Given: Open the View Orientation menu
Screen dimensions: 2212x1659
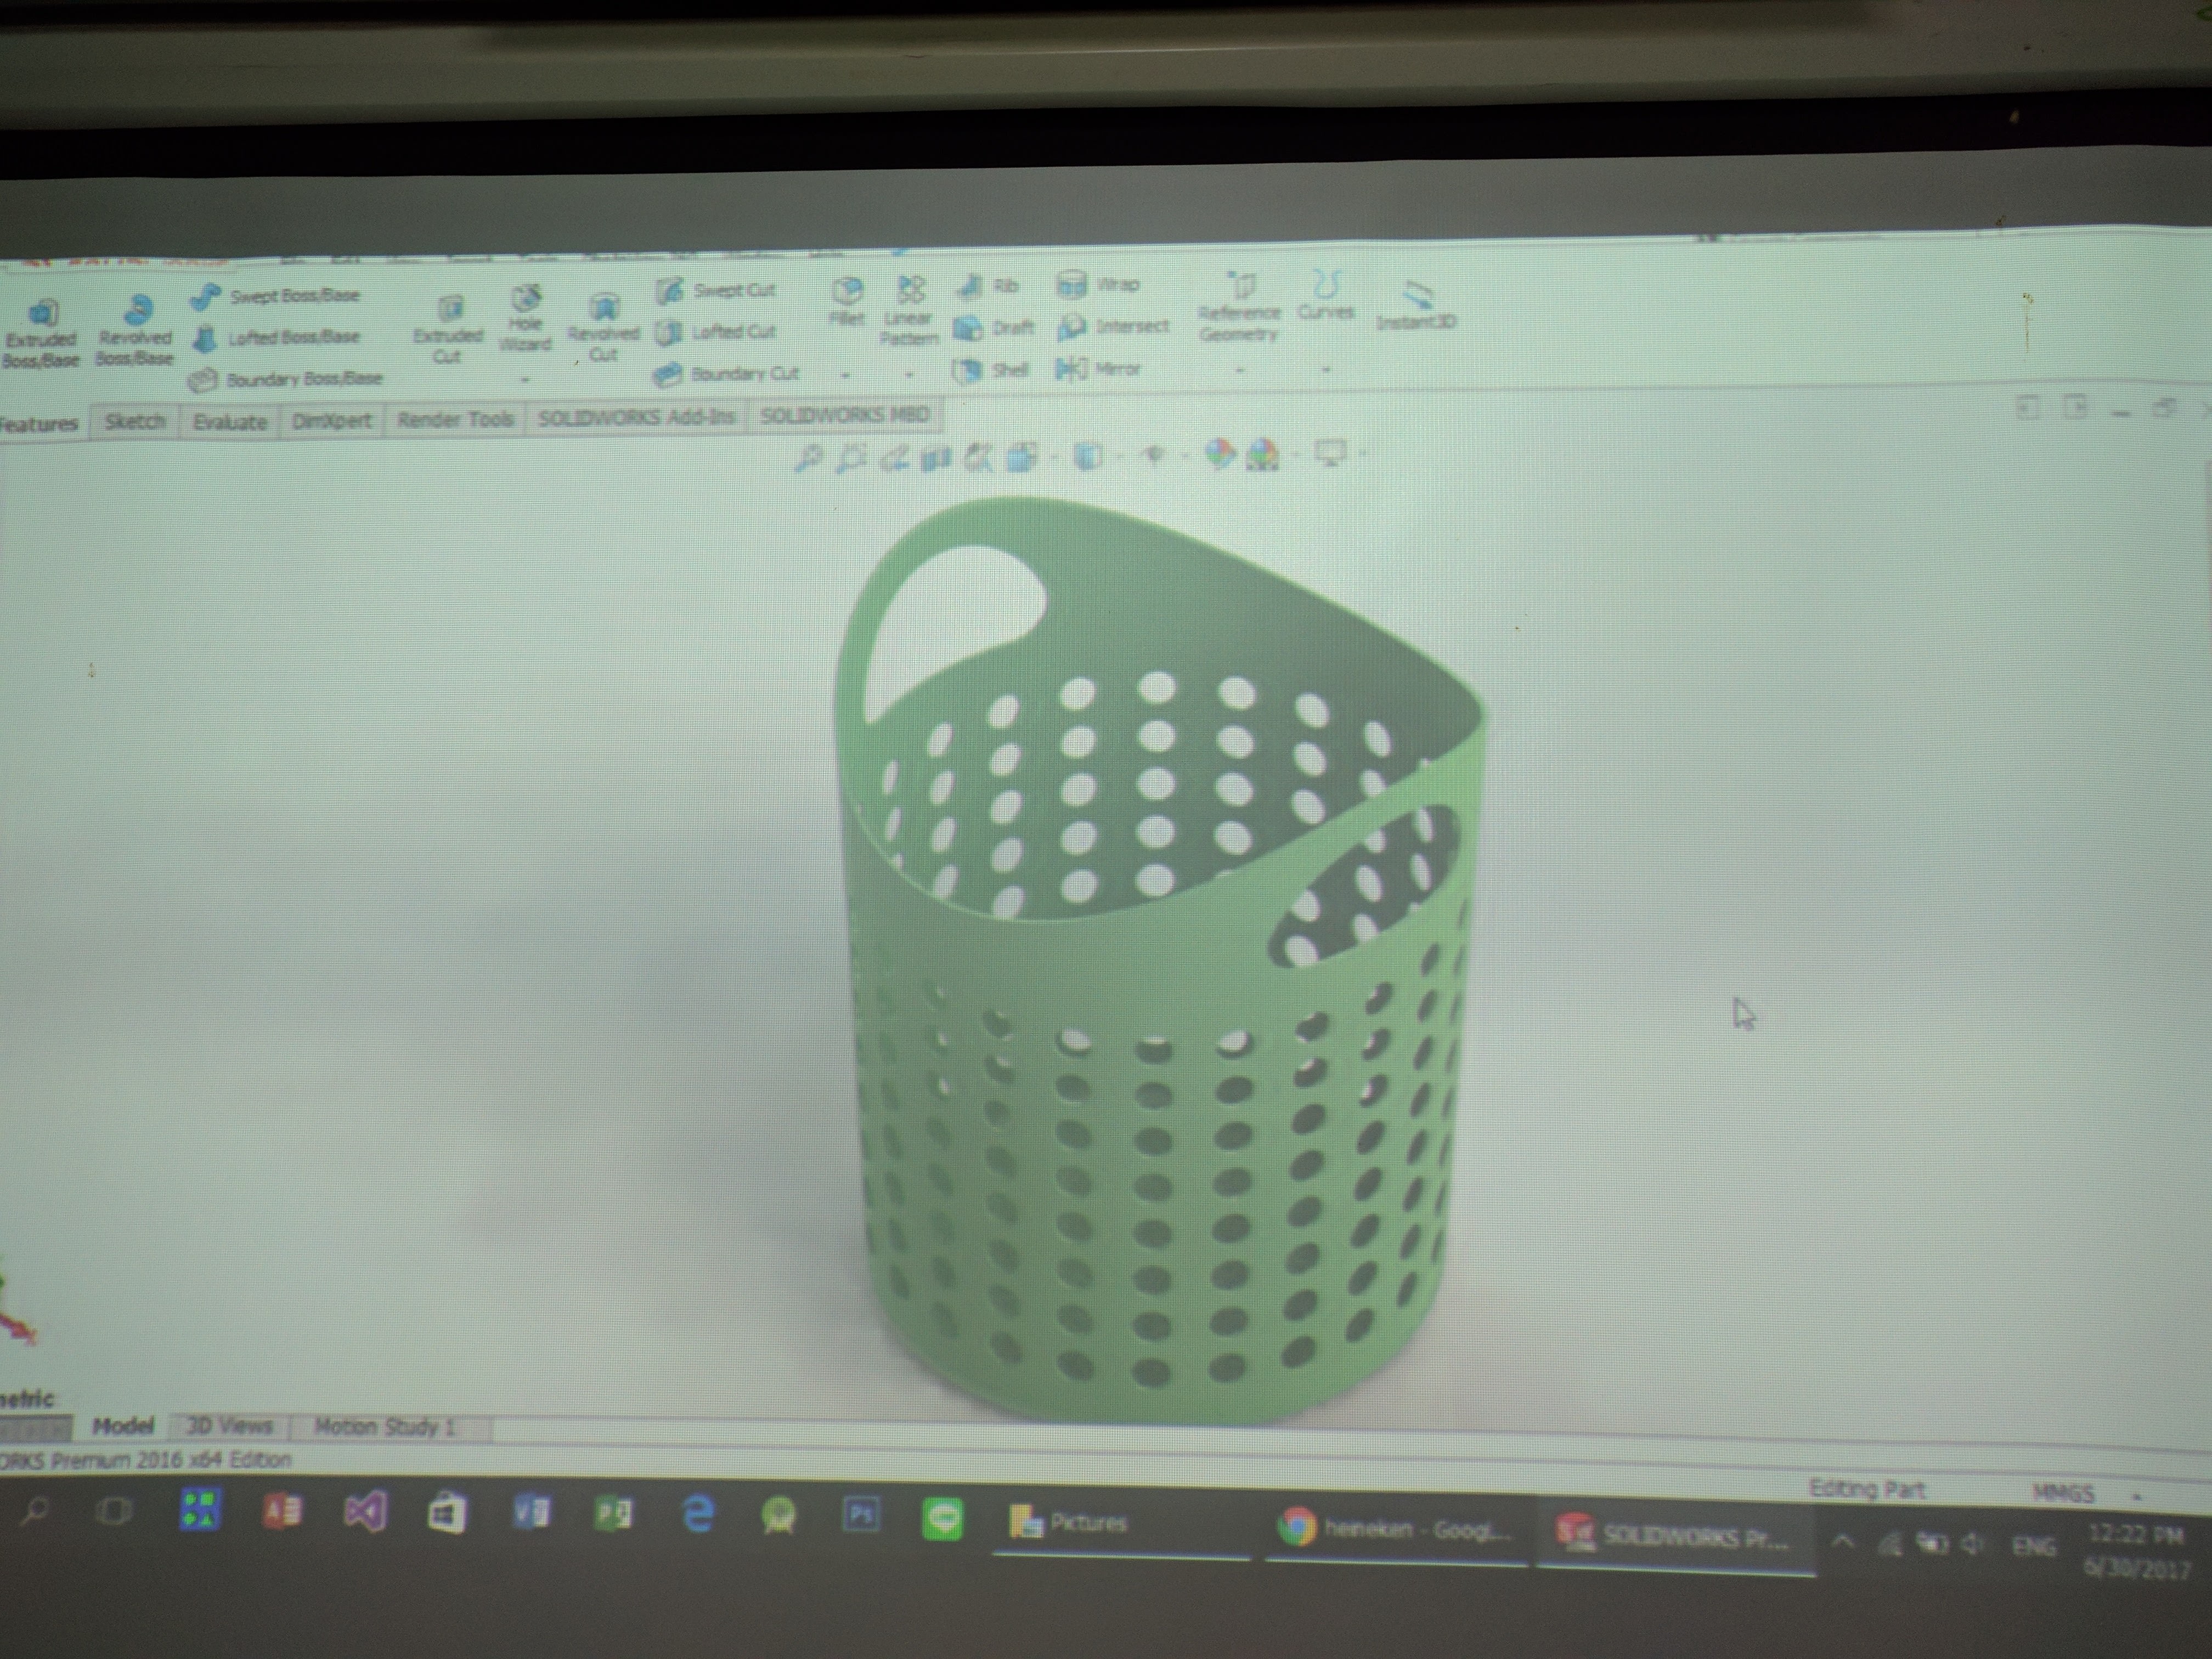Looking at the screenshot, I should 1021,458.
